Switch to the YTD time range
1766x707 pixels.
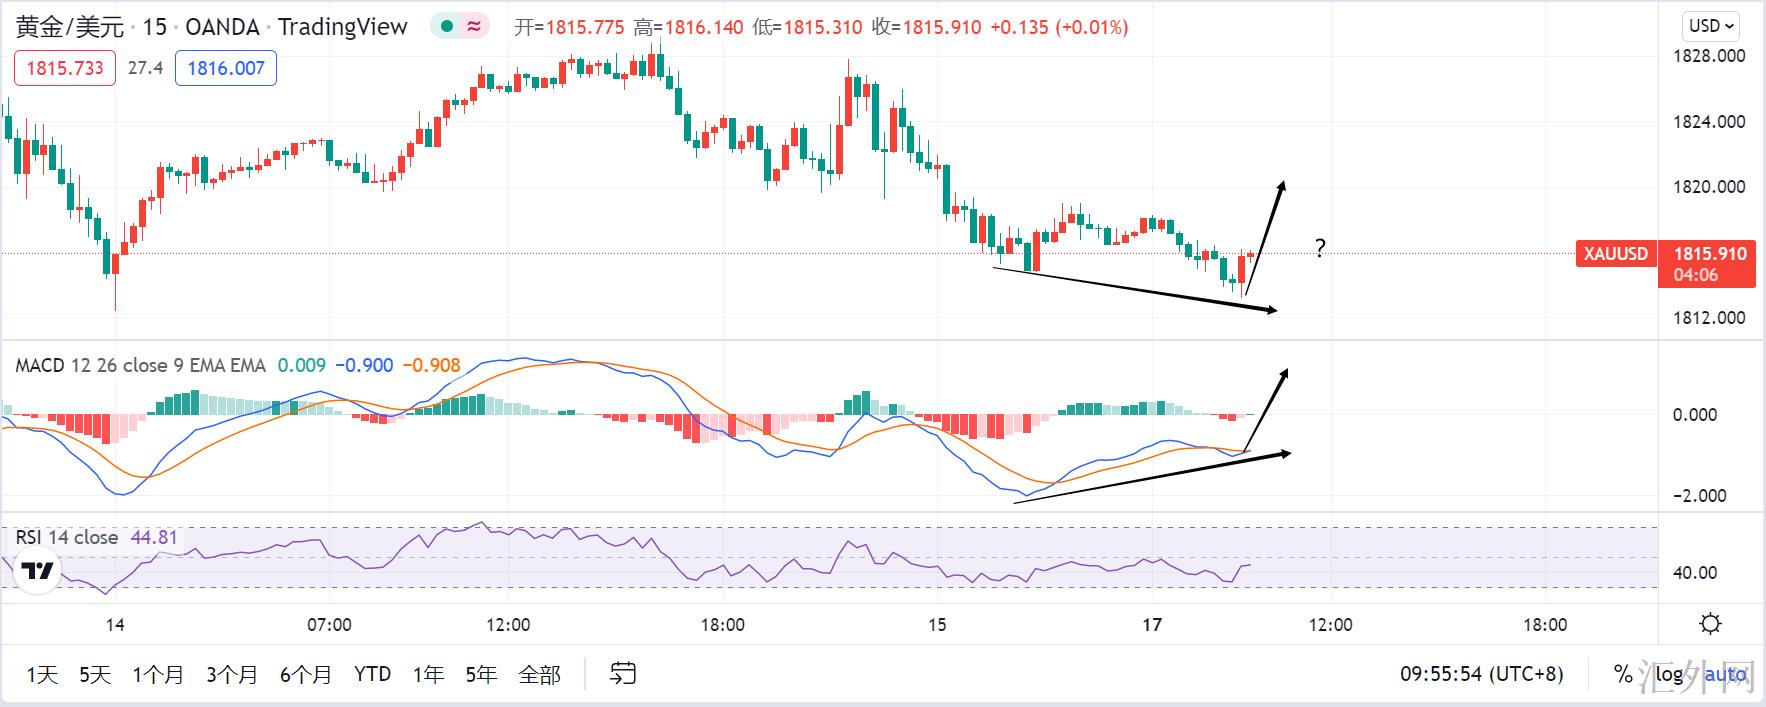(372, 674)
